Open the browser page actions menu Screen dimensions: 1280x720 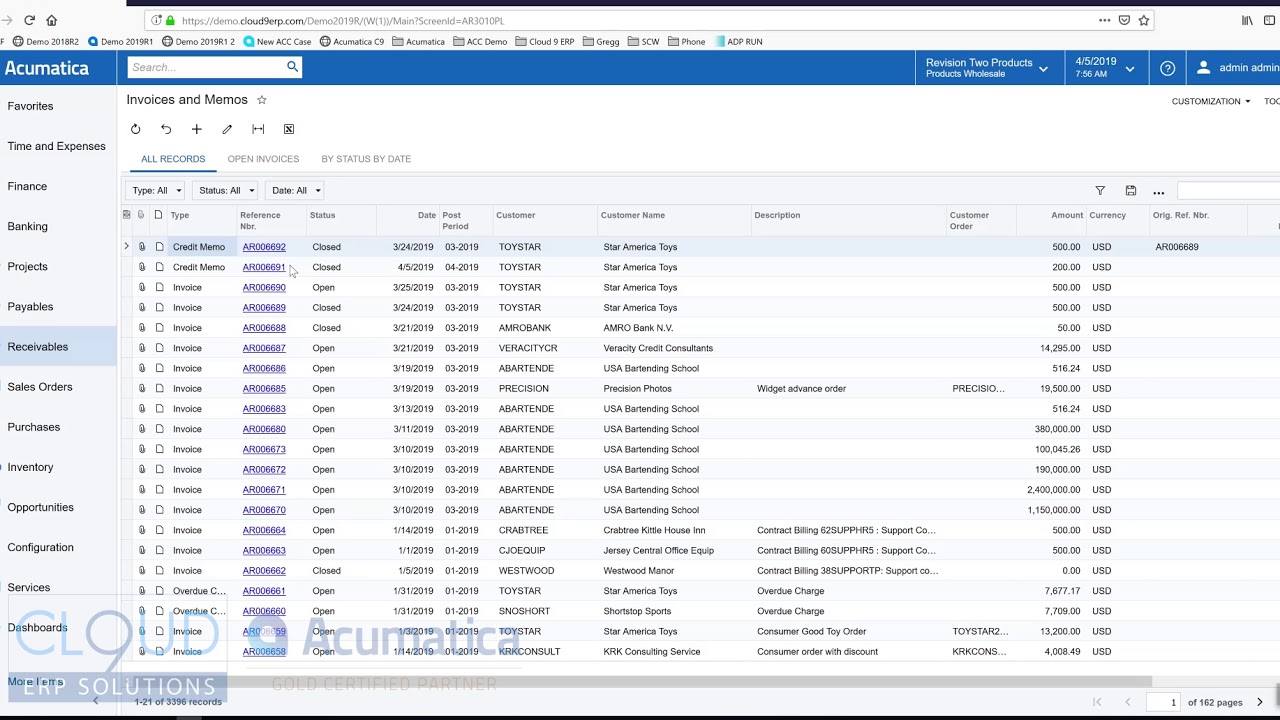pyautogui.click(x=1104, y=20)
